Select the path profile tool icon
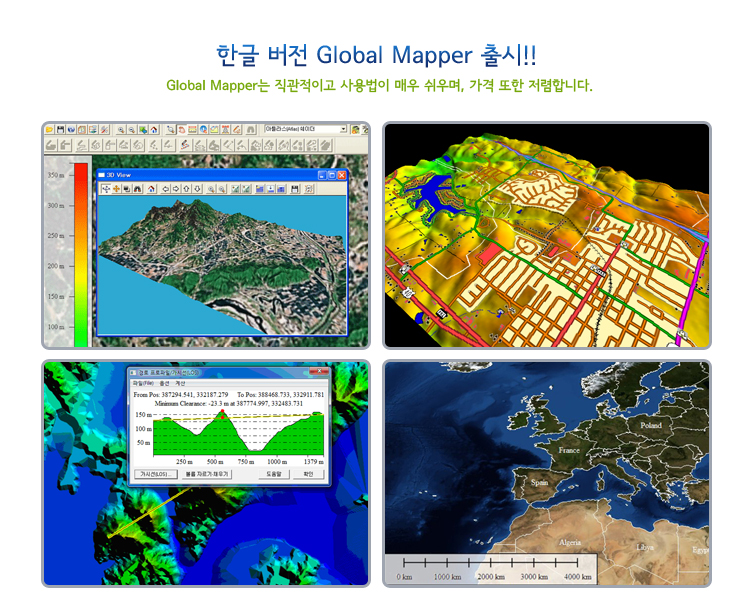Image resolution: width=750 pixels, height=600 pixels. tap(214, 130)
